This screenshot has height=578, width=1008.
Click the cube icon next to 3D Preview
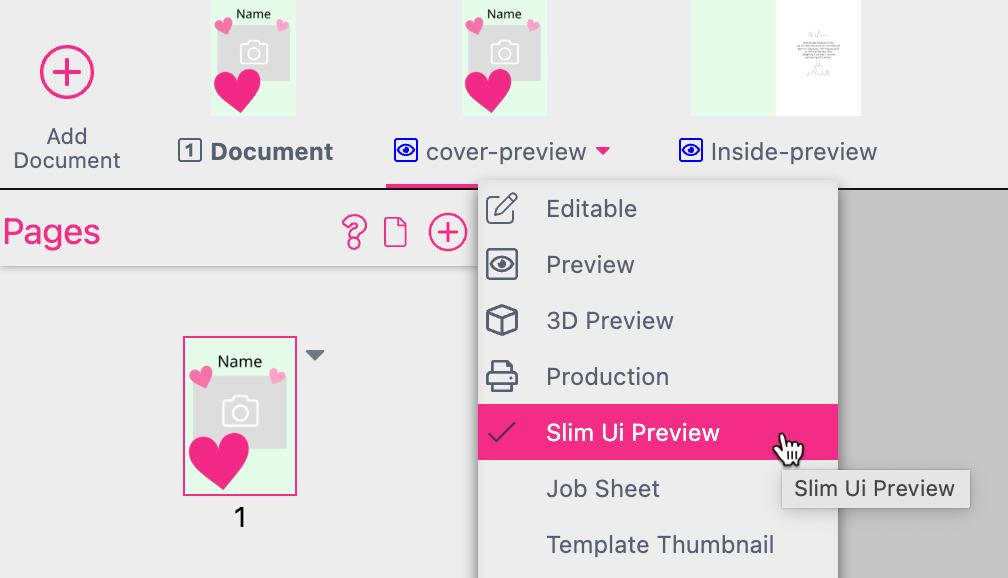[x=501, y=320]
